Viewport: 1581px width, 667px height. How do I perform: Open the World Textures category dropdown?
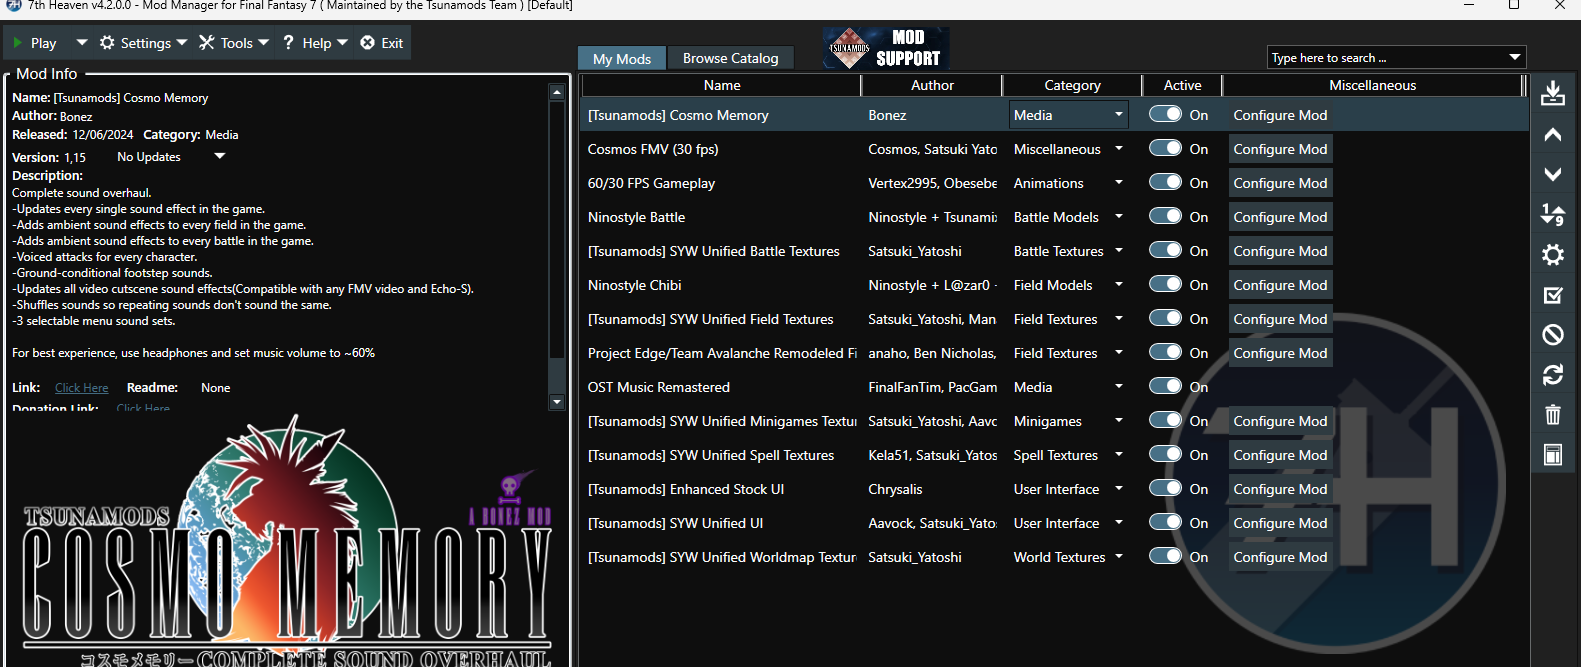point(1068,557)
